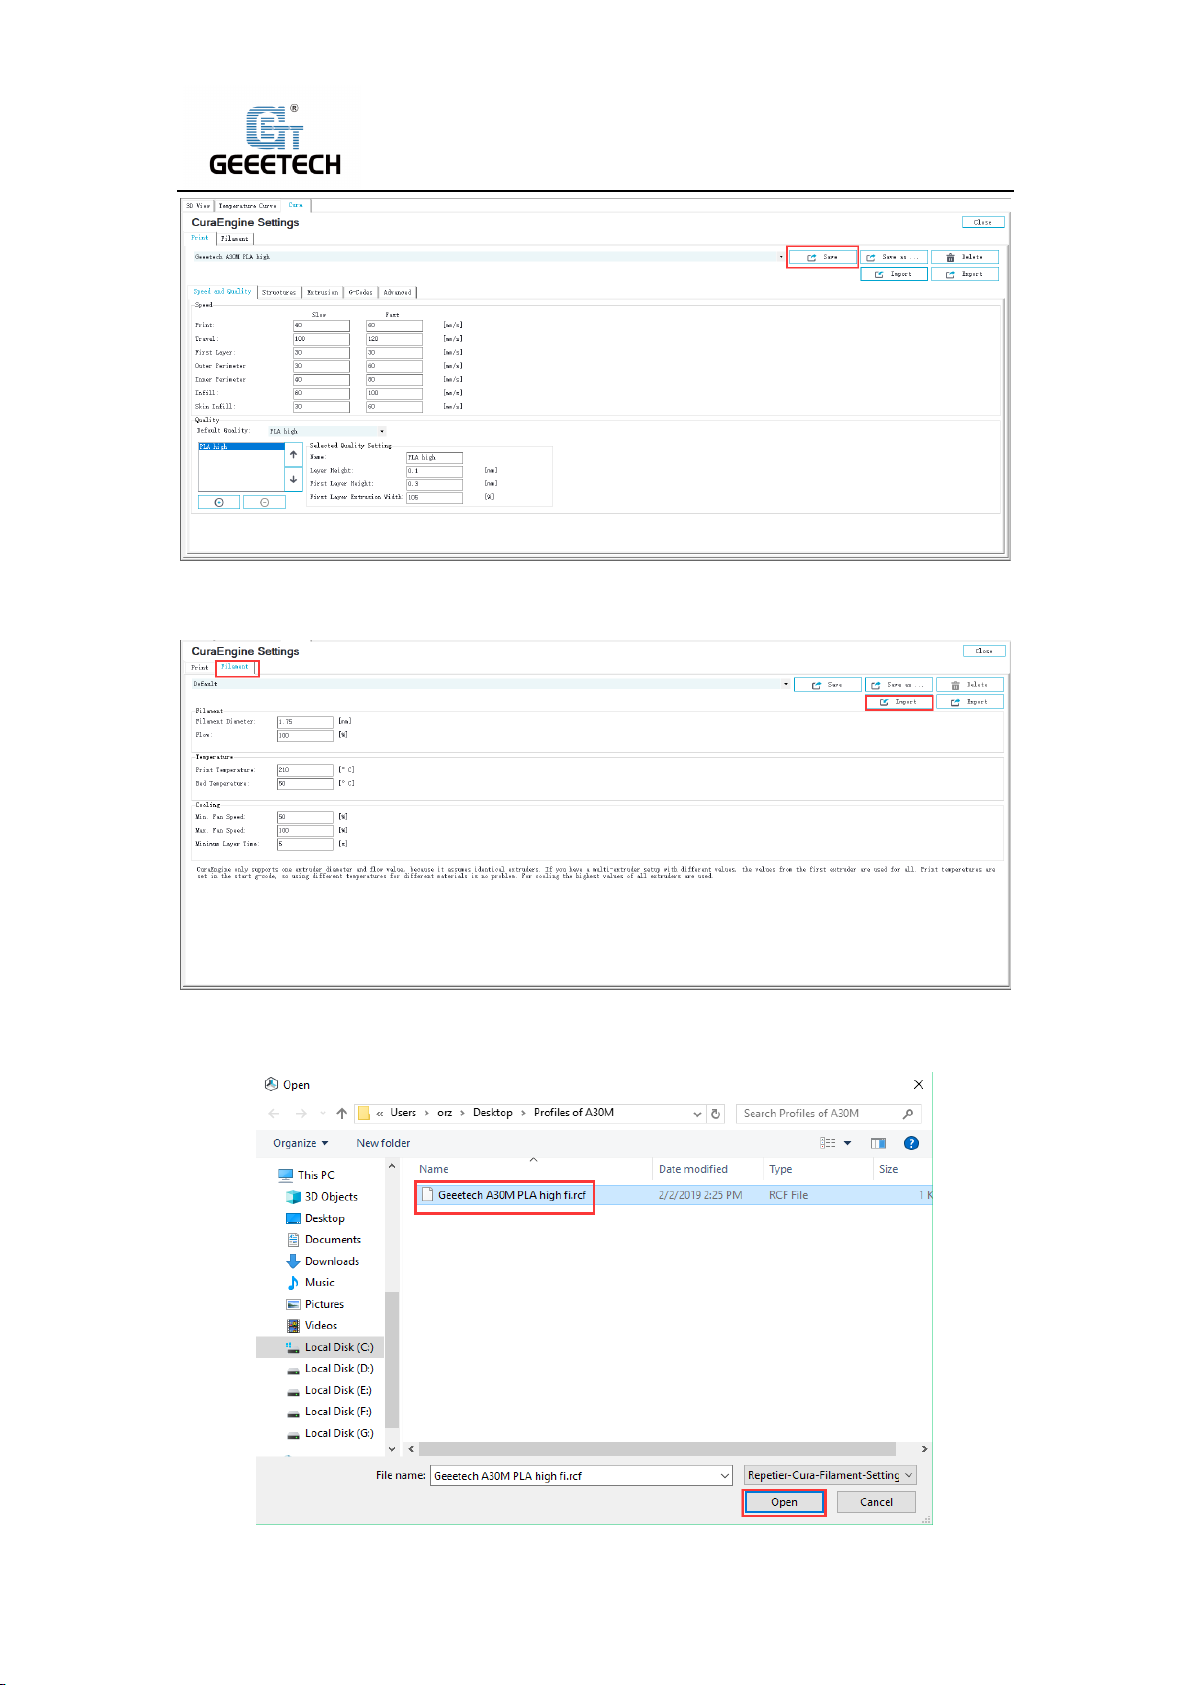This screenshot has height=1685, width=1192.
Task: Open the view options dropdown arrow
Action: pyautogui.click(x=848, y=1143)
